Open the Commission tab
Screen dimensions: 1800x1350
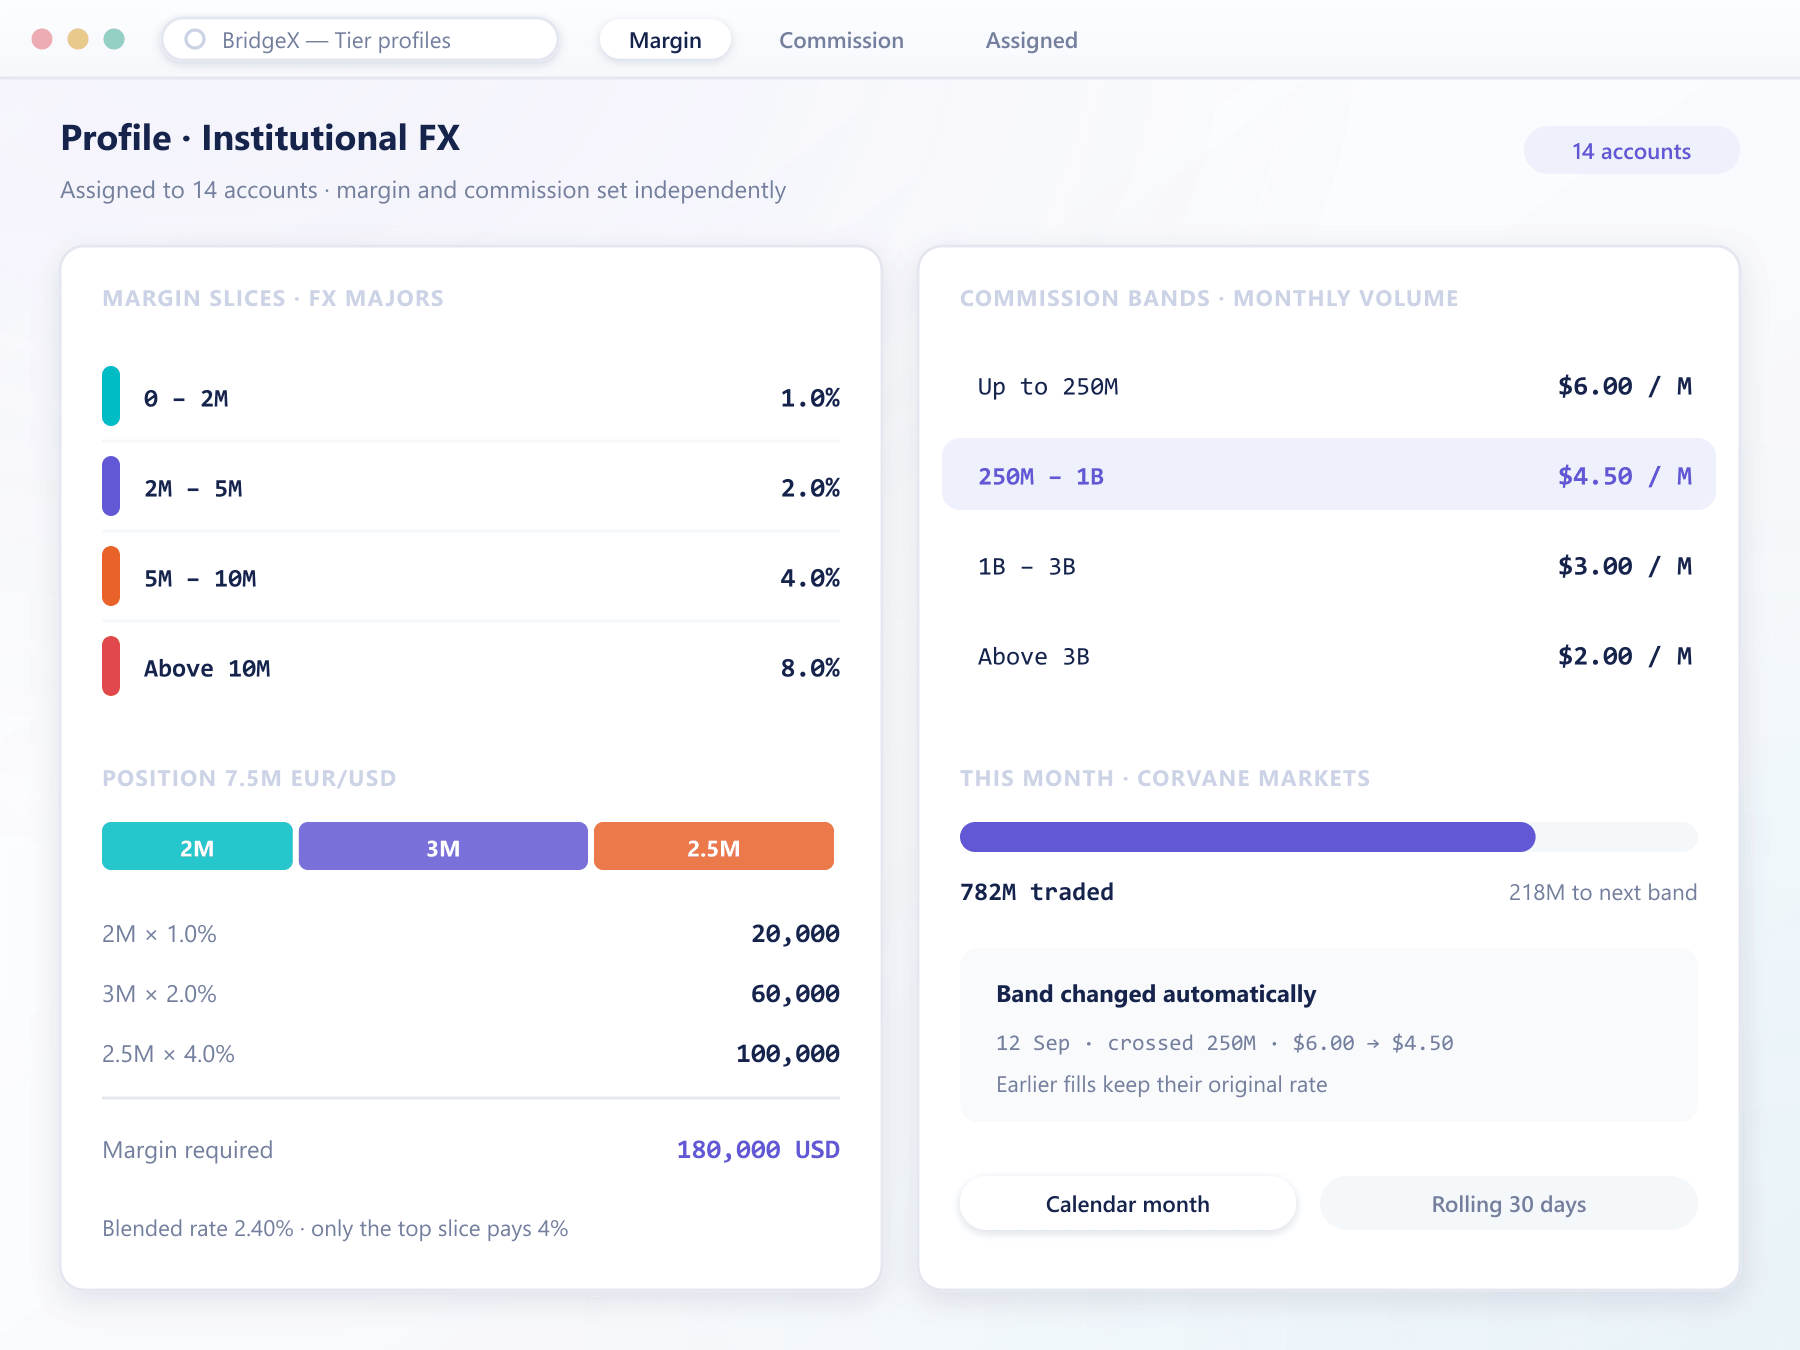click(x=841, y=40)
